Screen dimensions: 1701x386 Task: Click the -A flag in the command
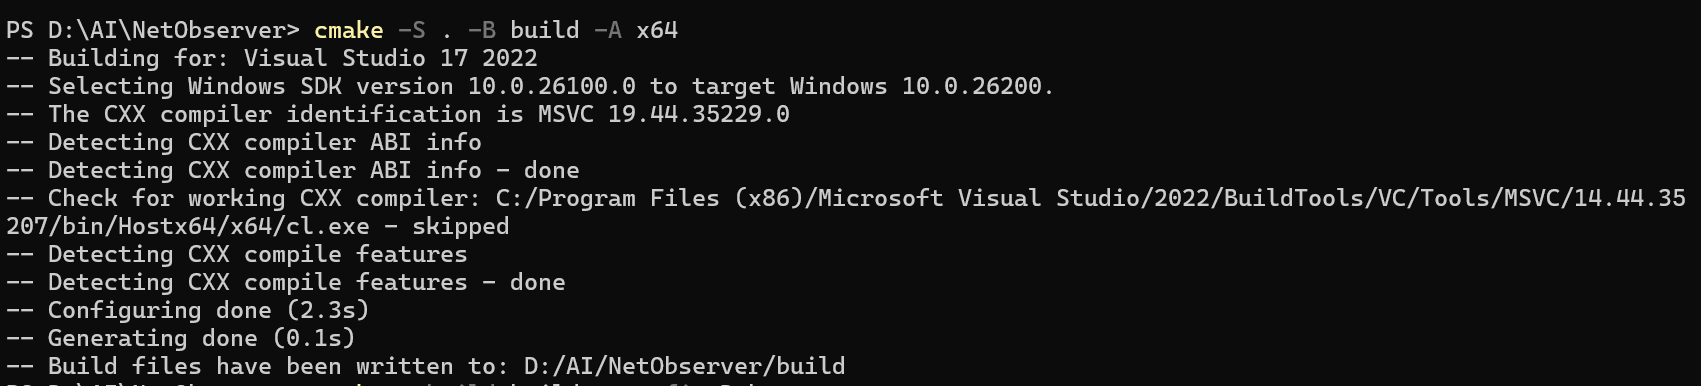coord(607,30)
